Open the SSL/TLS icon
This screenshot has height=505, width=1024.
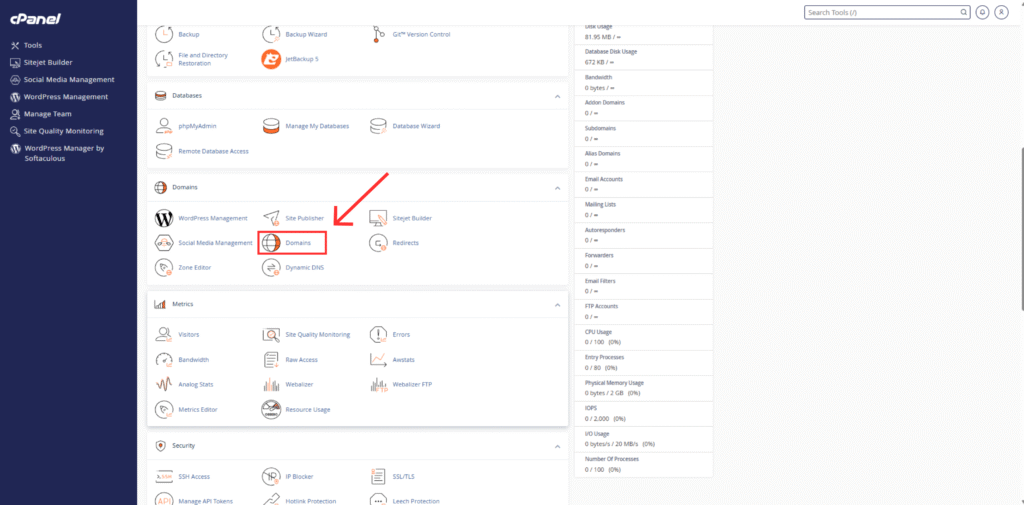click(378, 476)
